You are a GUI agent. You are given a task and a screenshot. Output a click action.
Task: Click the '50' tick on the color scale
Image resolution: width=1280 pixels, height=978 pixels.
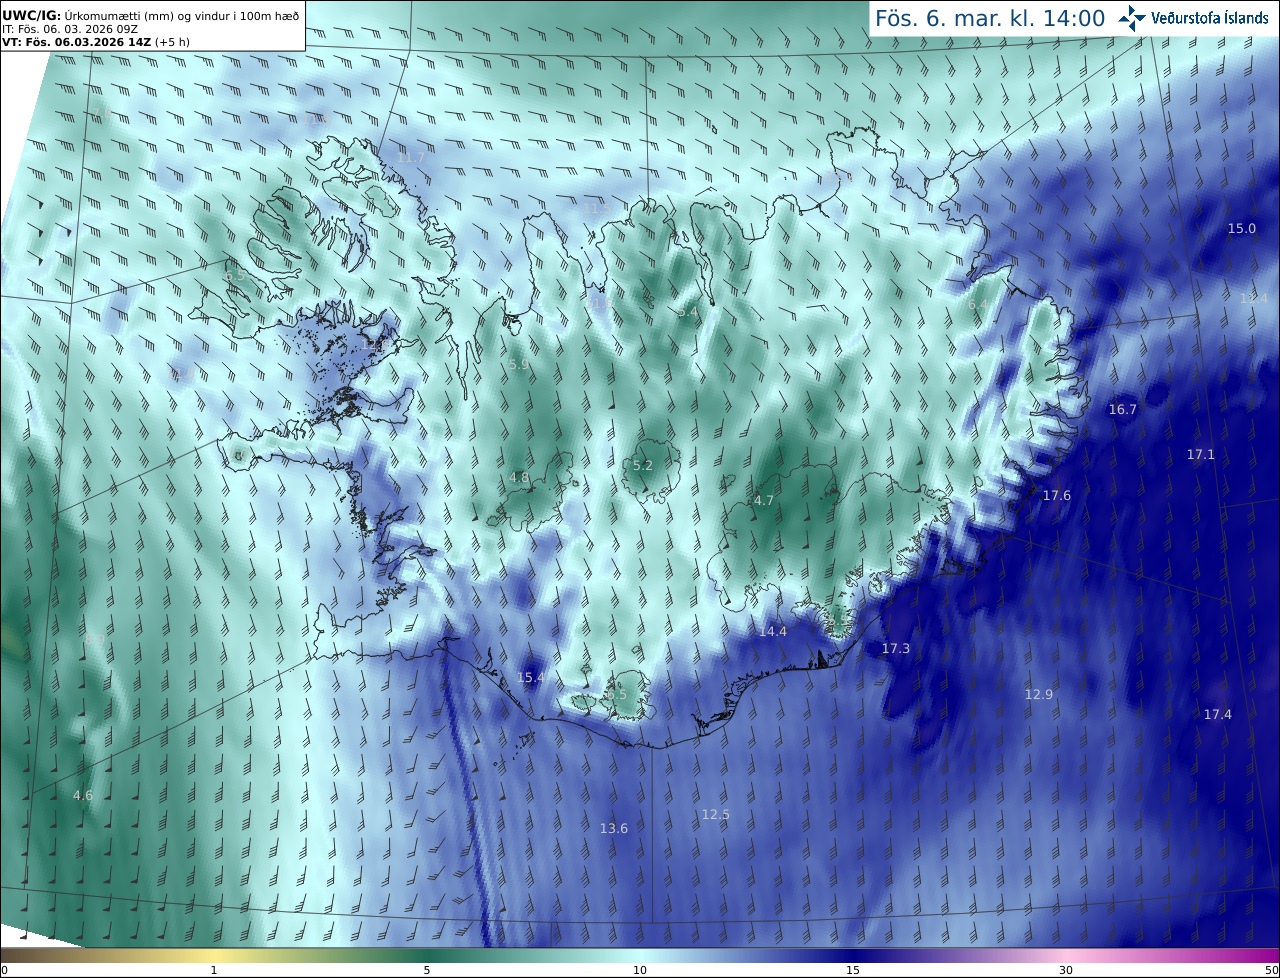pos(1272,970)
